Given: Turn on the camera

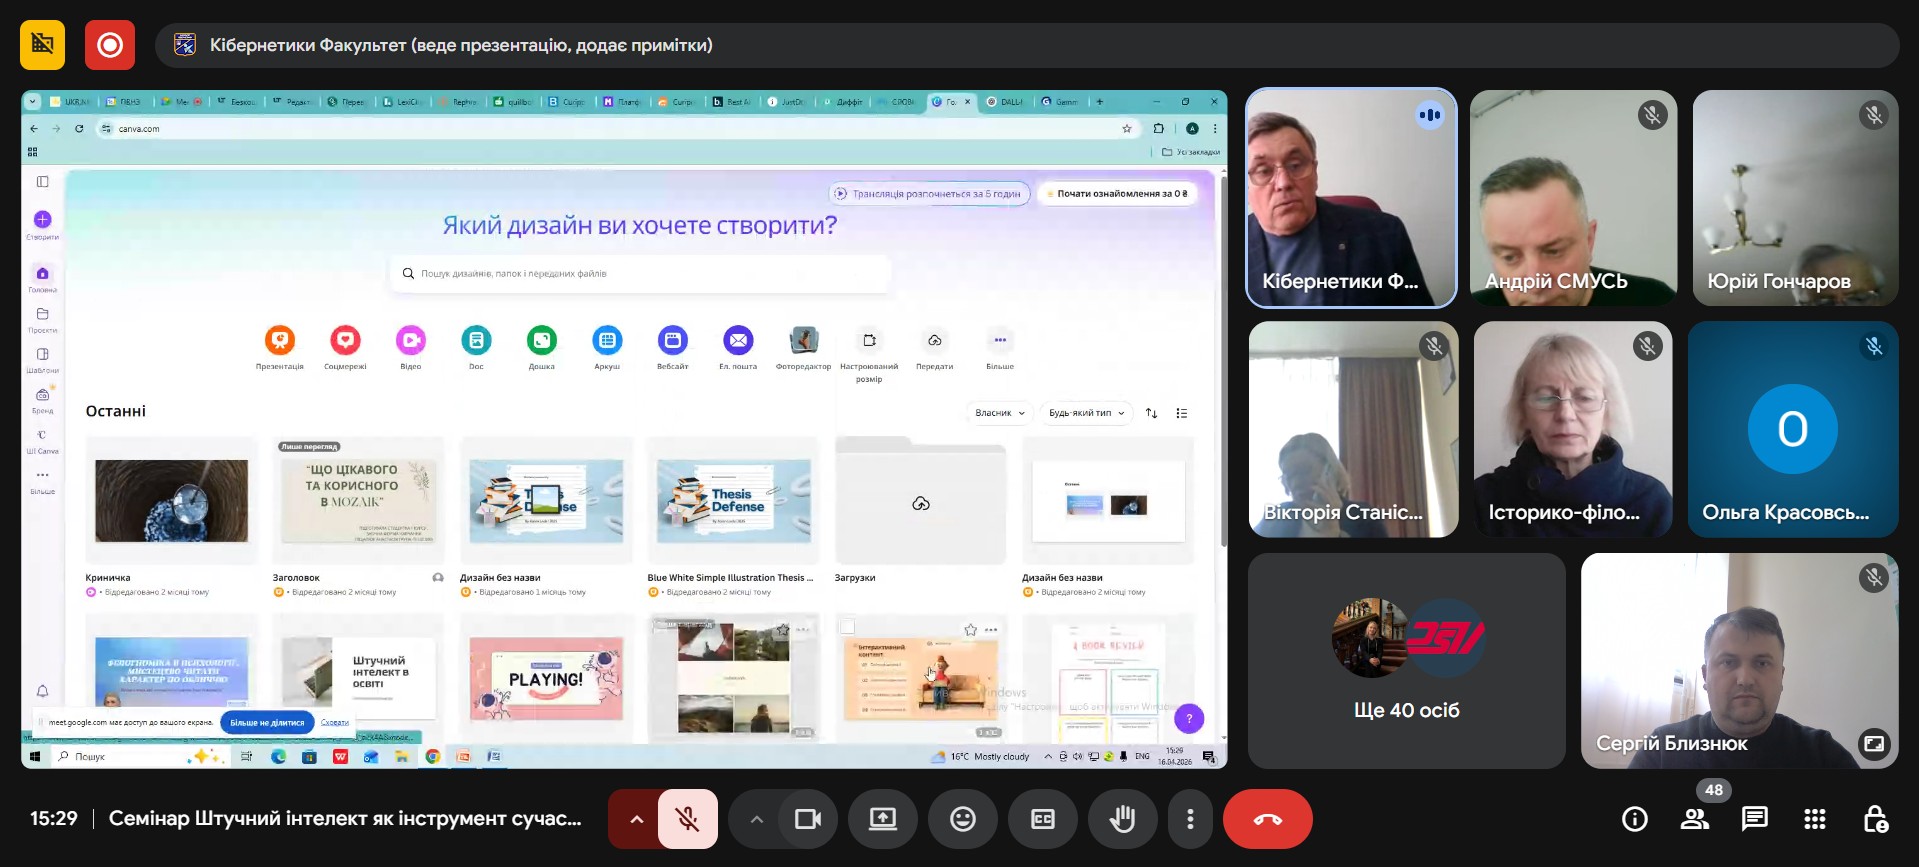Looking at the screenshot, I should click(807, 819).
